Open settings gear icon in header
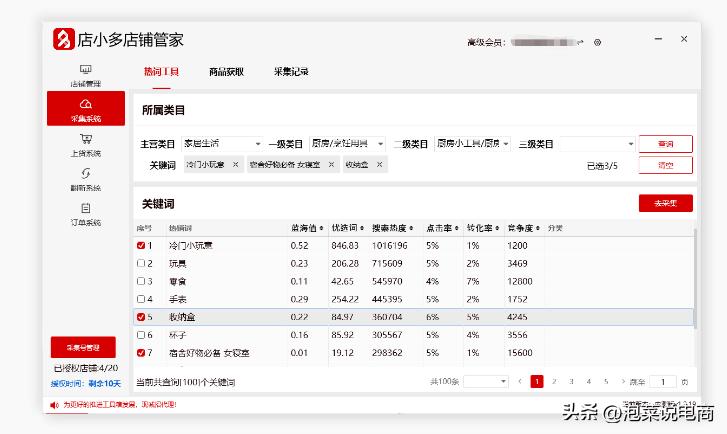727x434 pixels. click(x=598, y=42)
